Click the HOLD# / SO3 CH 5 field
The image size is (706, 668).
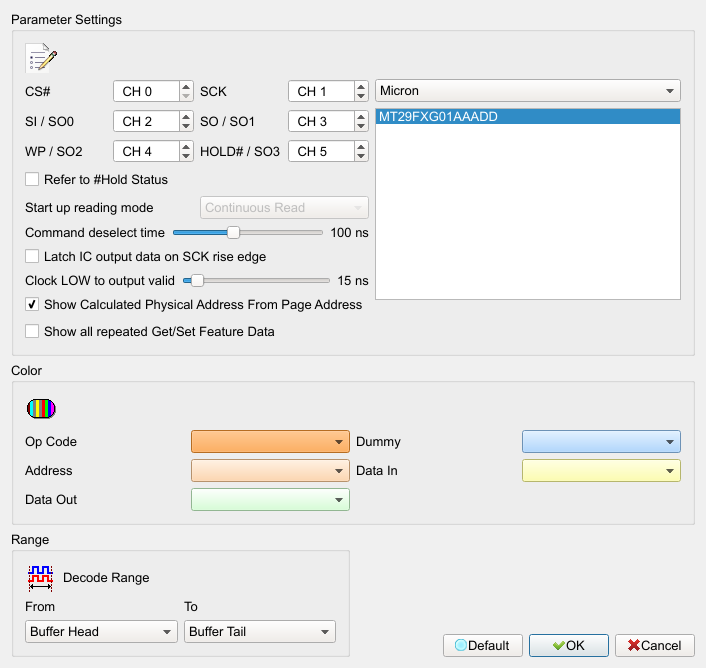coord(321,151)
